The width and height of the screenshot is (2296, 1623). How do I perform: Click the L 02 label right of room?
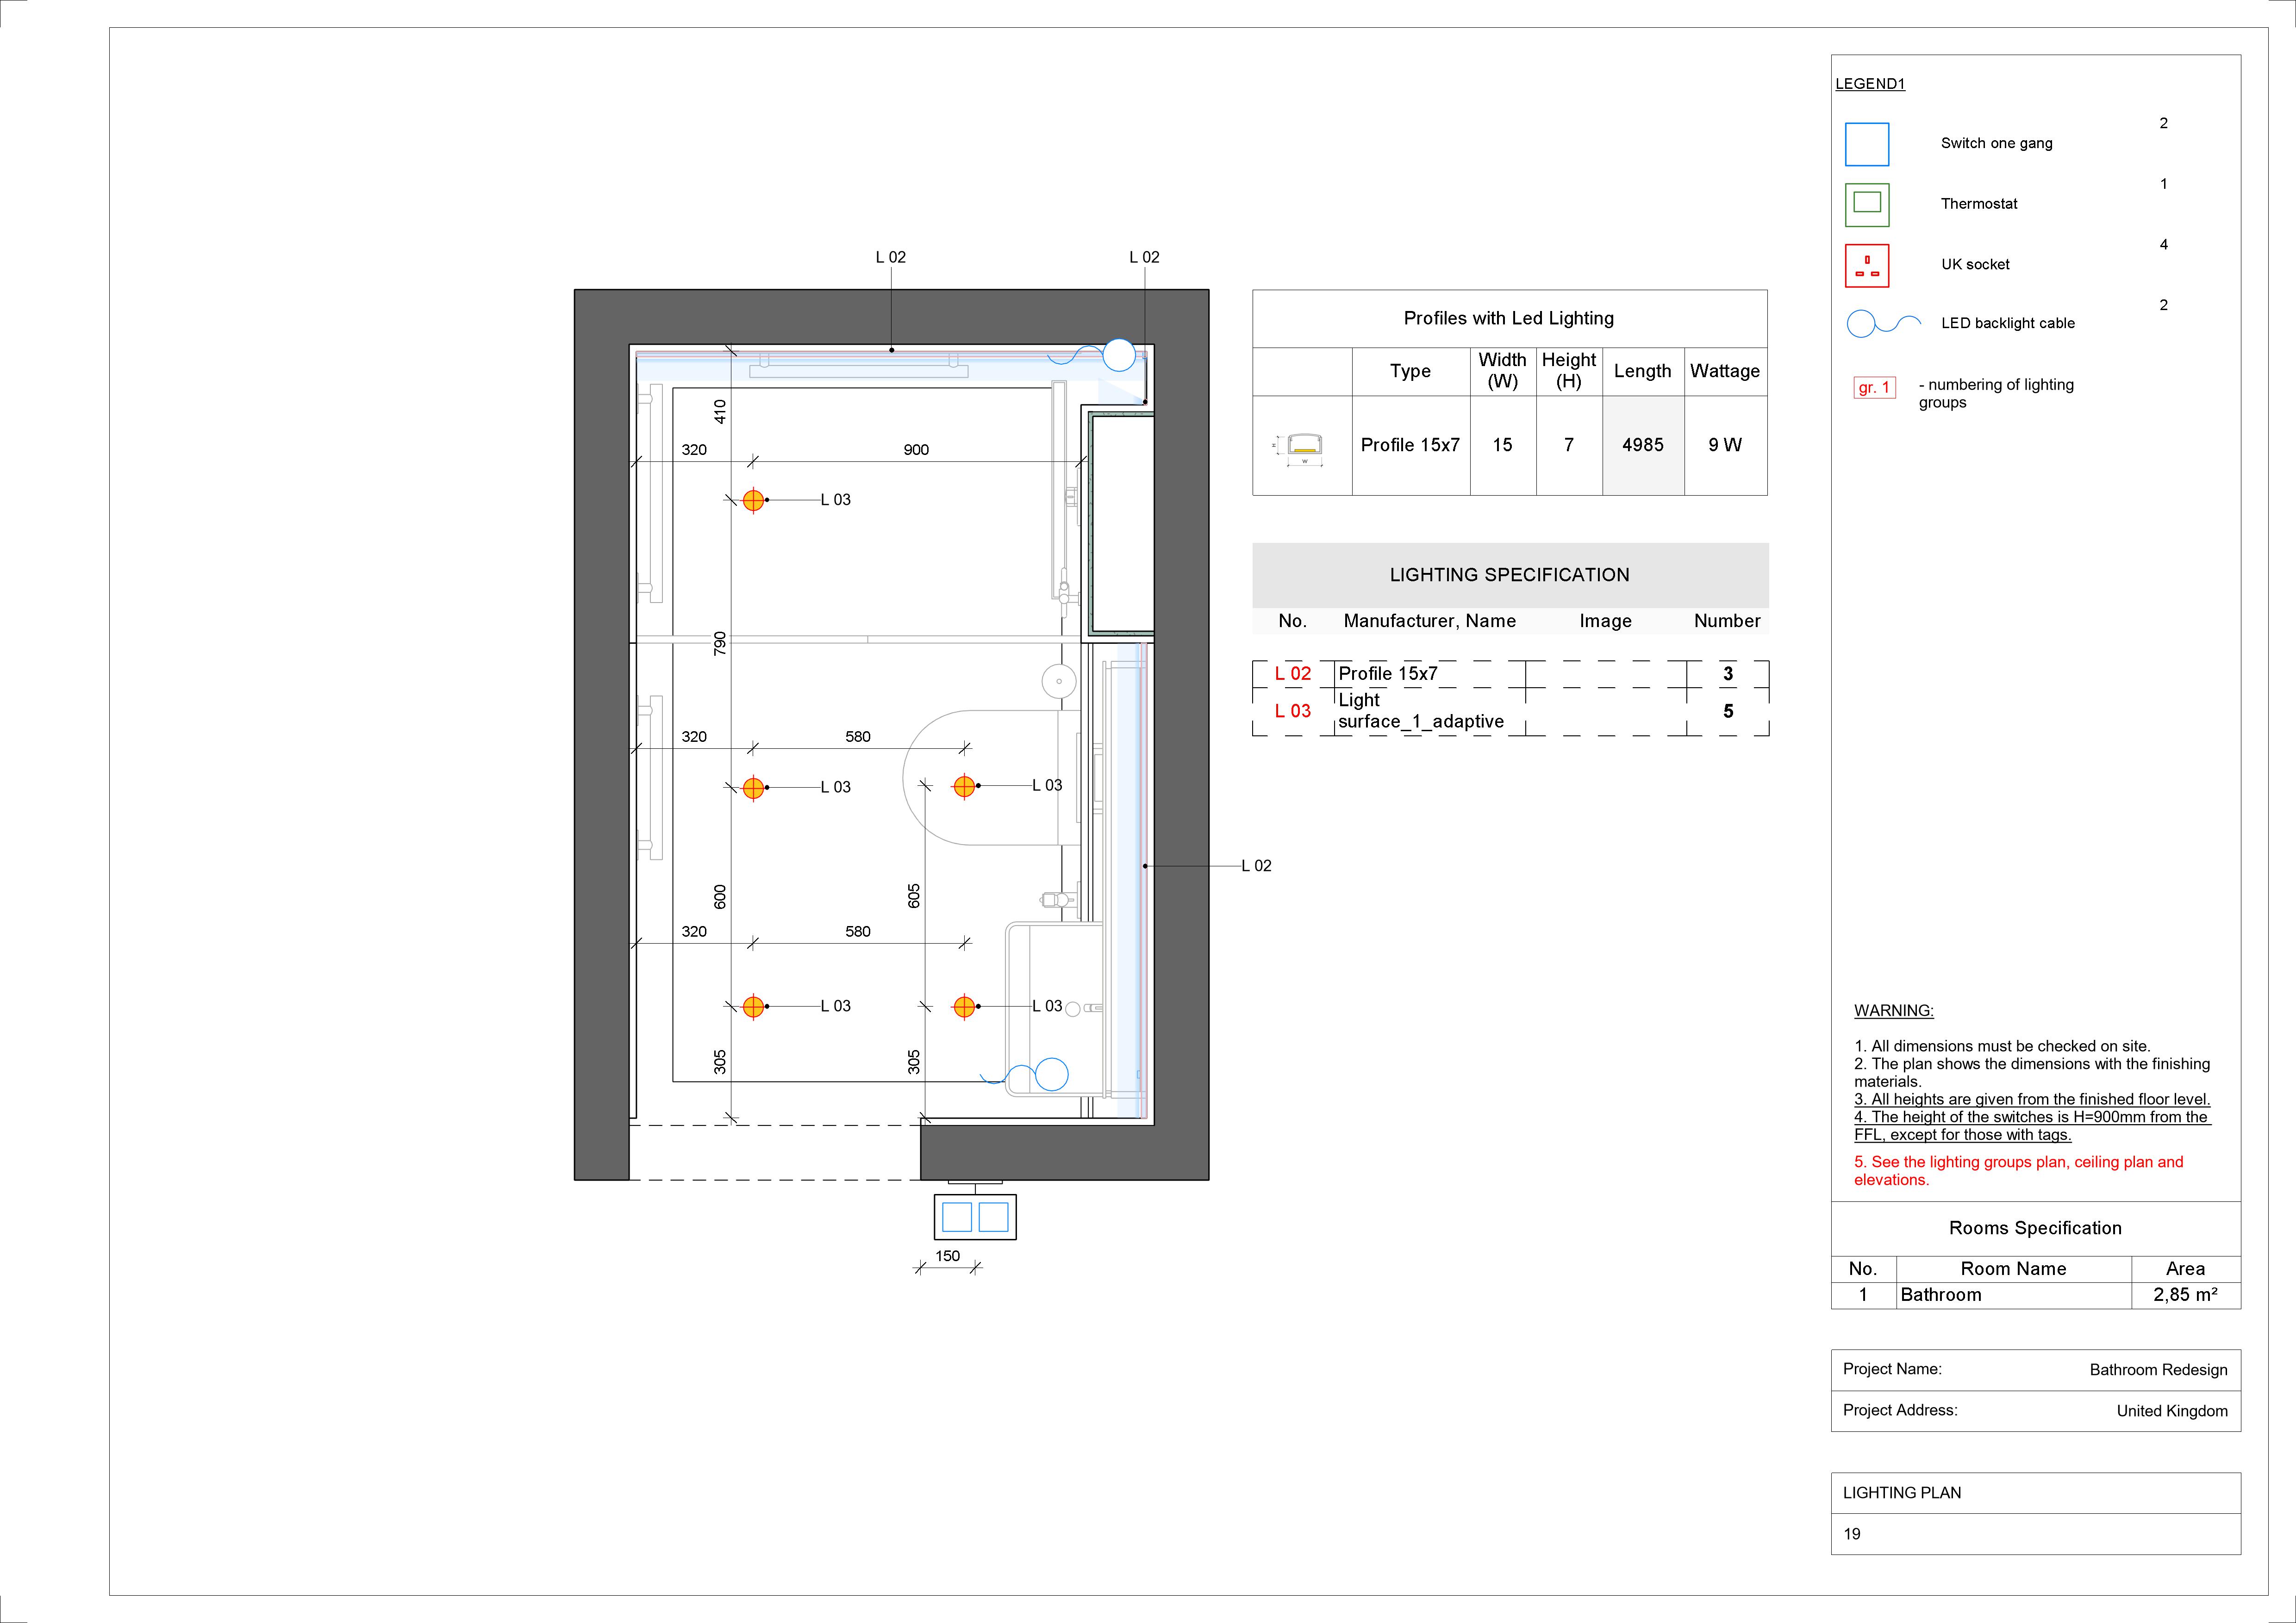(x=1256, y=866)
